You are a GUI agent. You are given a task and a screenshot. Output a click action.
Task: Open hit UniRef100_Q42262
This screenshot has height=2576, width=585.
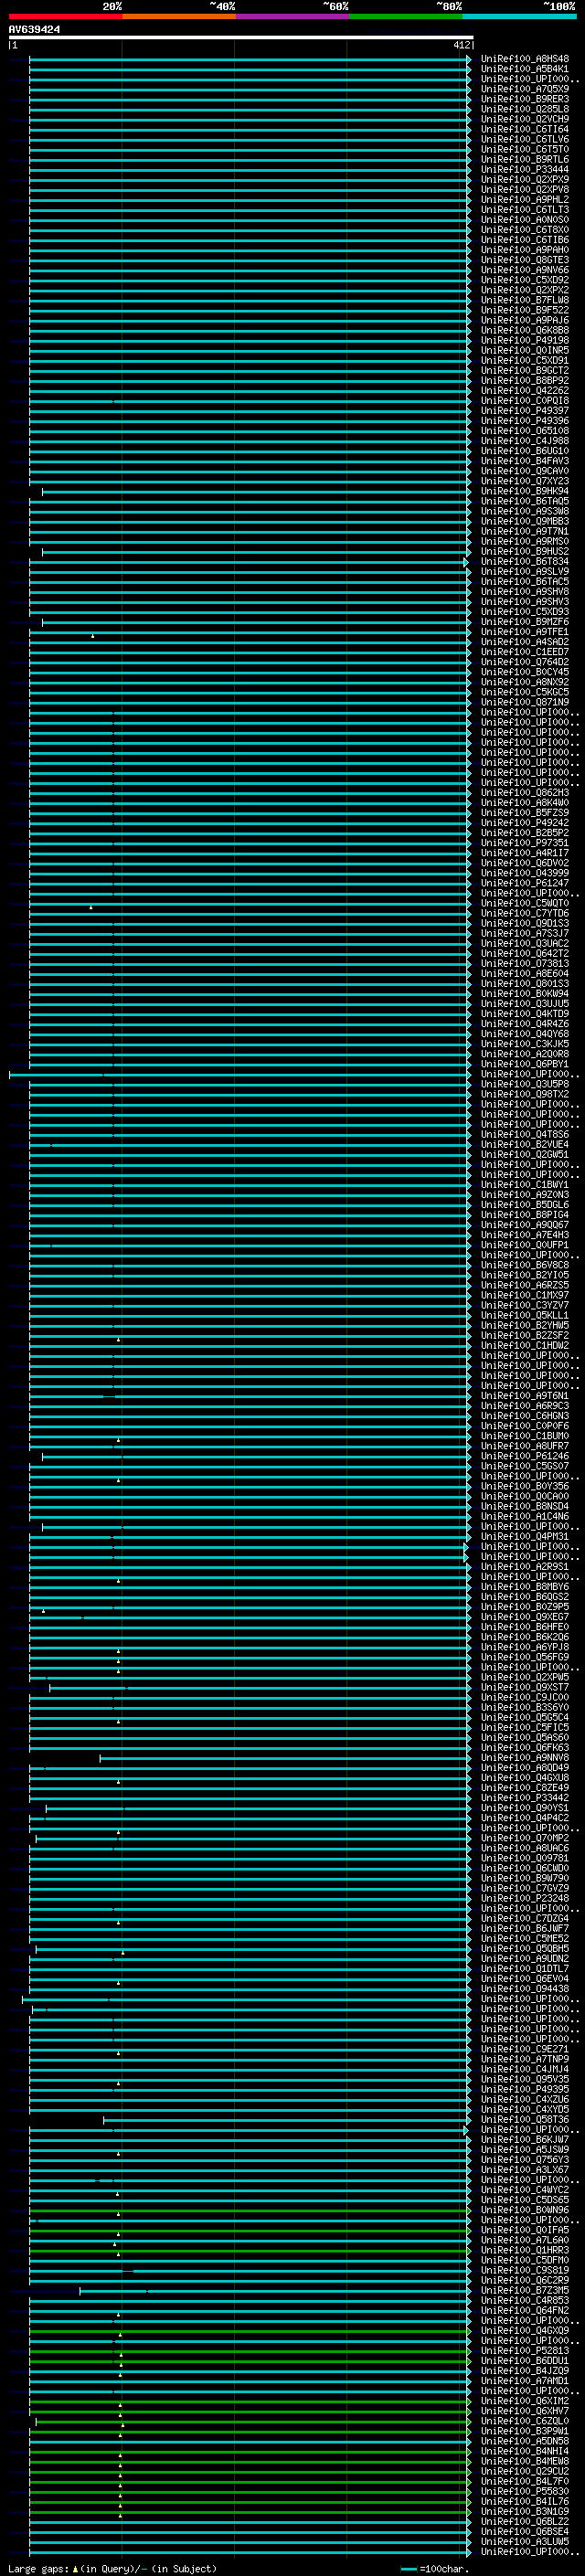(525, 391)
